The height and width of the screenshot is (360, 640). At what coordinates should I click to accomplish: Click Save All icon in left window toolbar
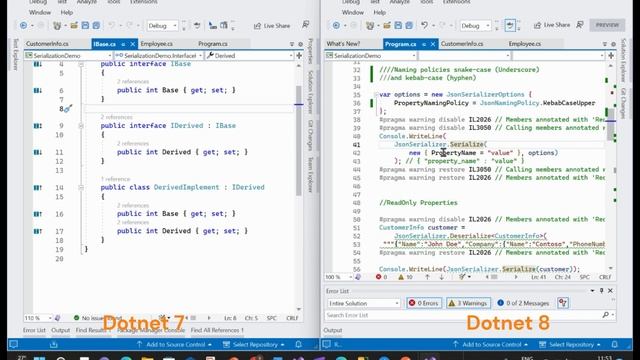tap(96, 25)
